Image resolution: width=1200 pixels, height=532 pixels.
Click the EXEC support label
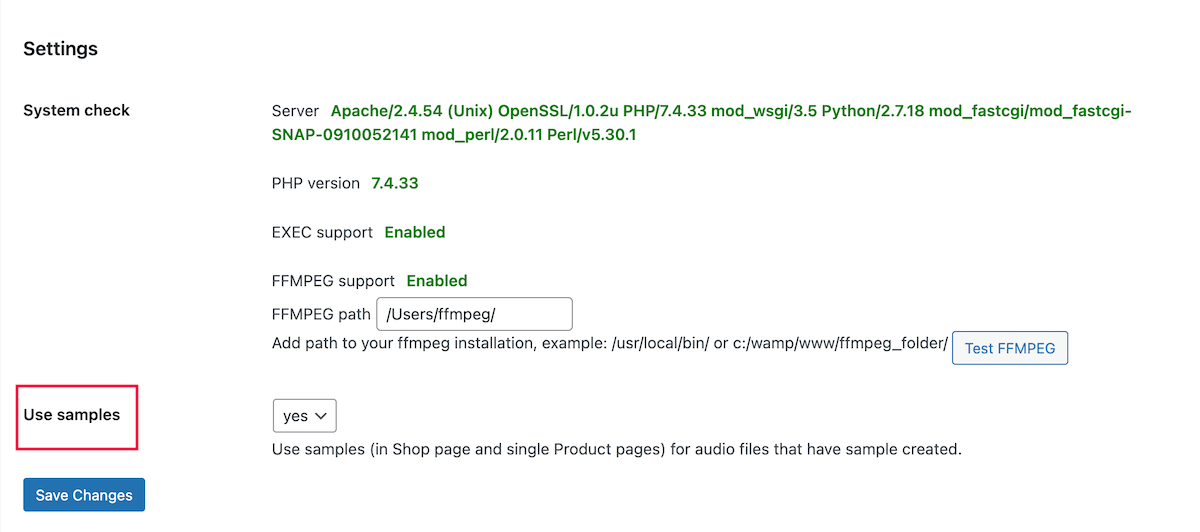pyautogui.click(x=322, y=232)
